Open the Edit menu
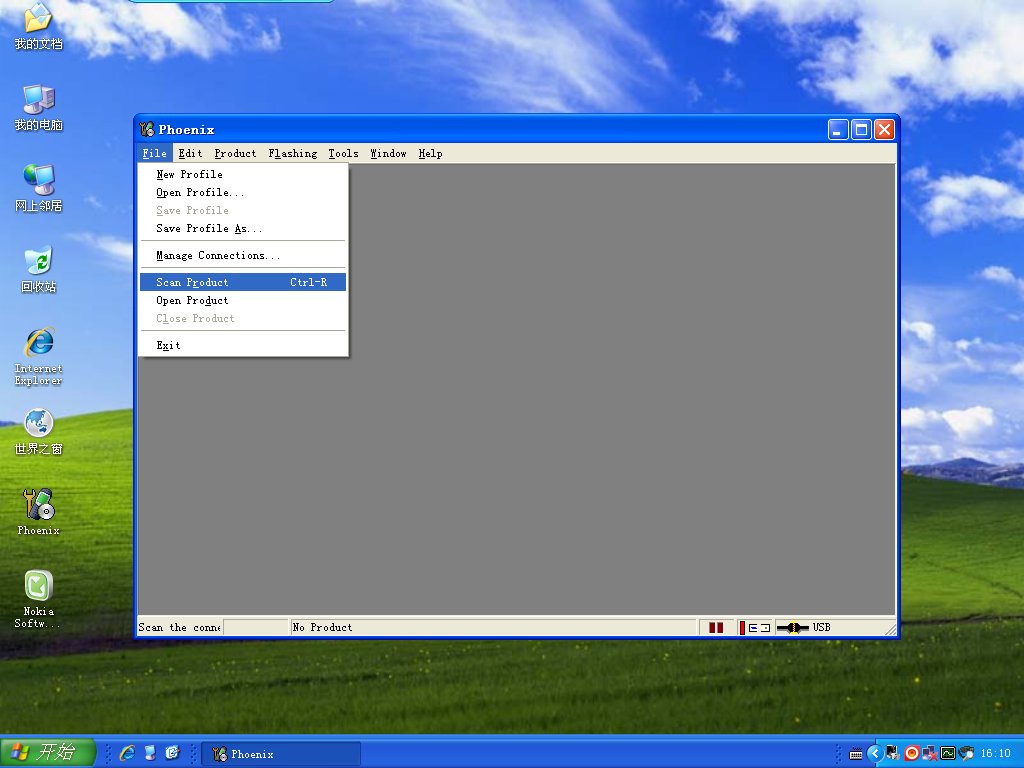The height and width of the screenshot is (768, 1024). (190, 153)
